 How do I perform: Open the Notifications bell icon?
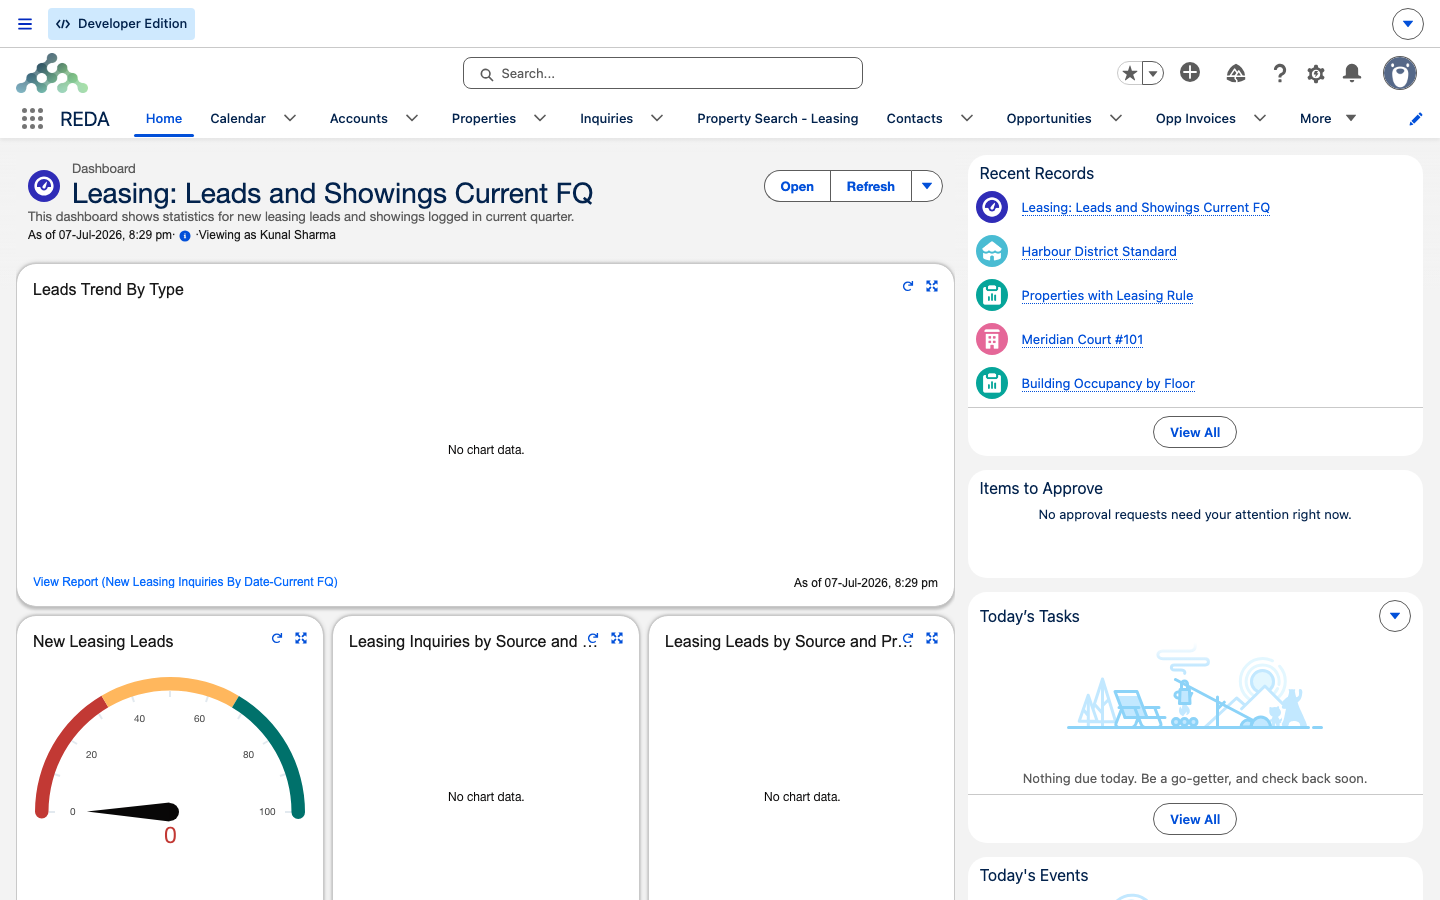tap(1352, 73)
